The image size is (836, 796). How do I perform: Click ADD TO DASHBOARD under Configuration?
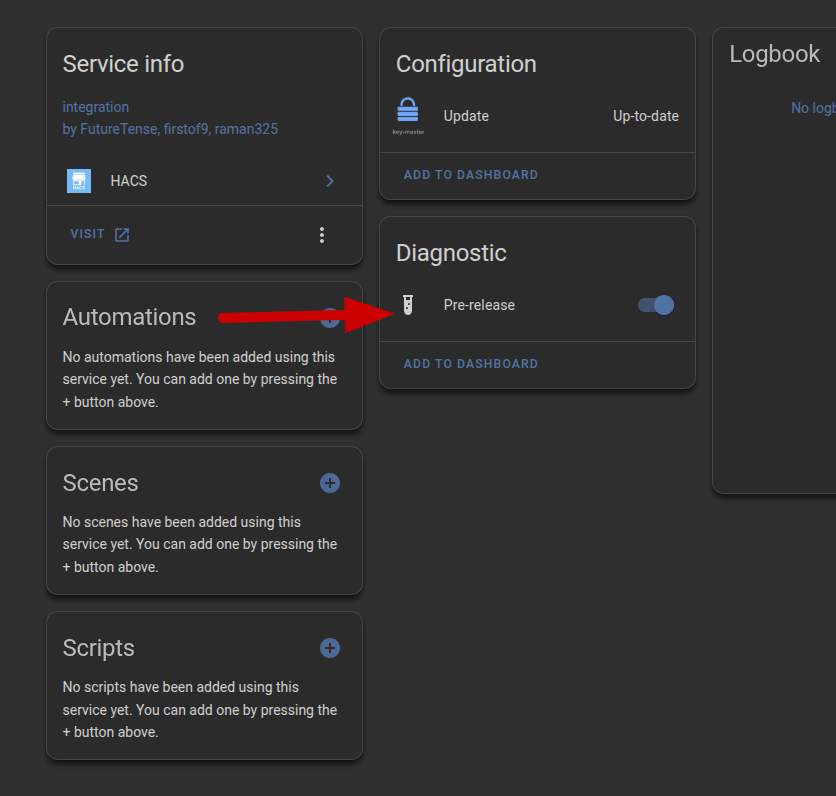click(471, 175)
